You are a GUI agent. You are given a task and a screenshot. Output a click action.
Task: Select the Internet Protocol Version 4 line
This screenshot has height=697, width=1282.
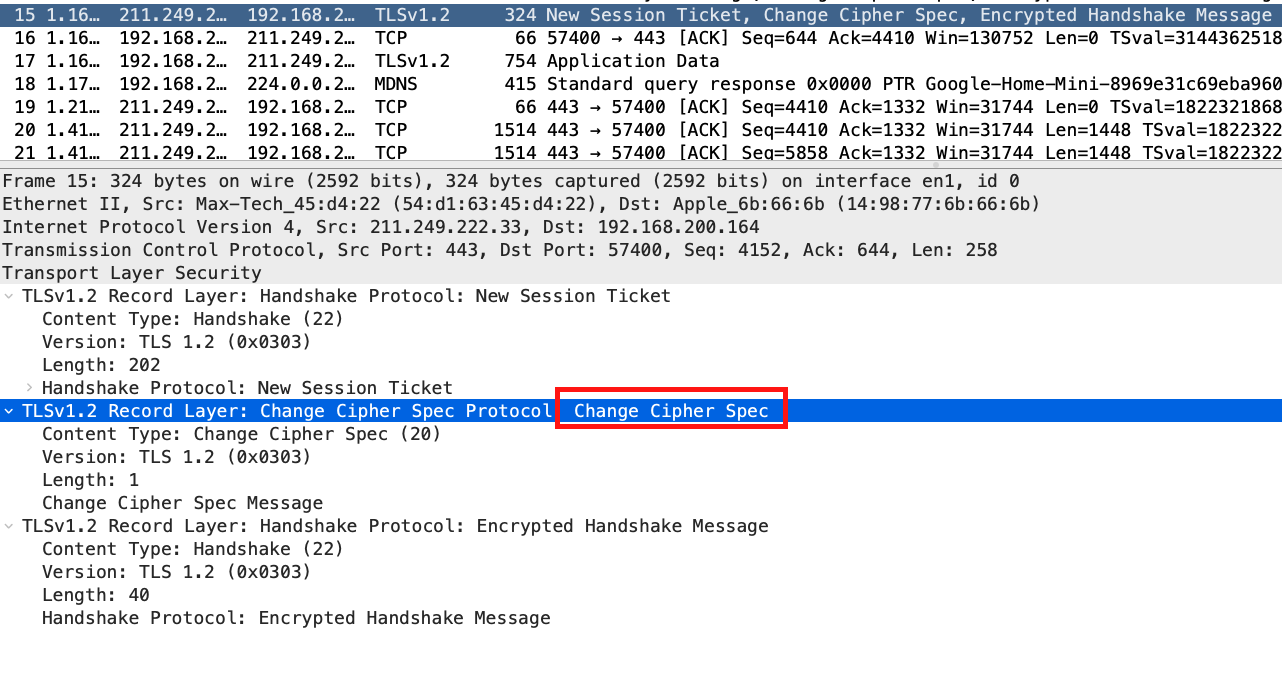380,227
